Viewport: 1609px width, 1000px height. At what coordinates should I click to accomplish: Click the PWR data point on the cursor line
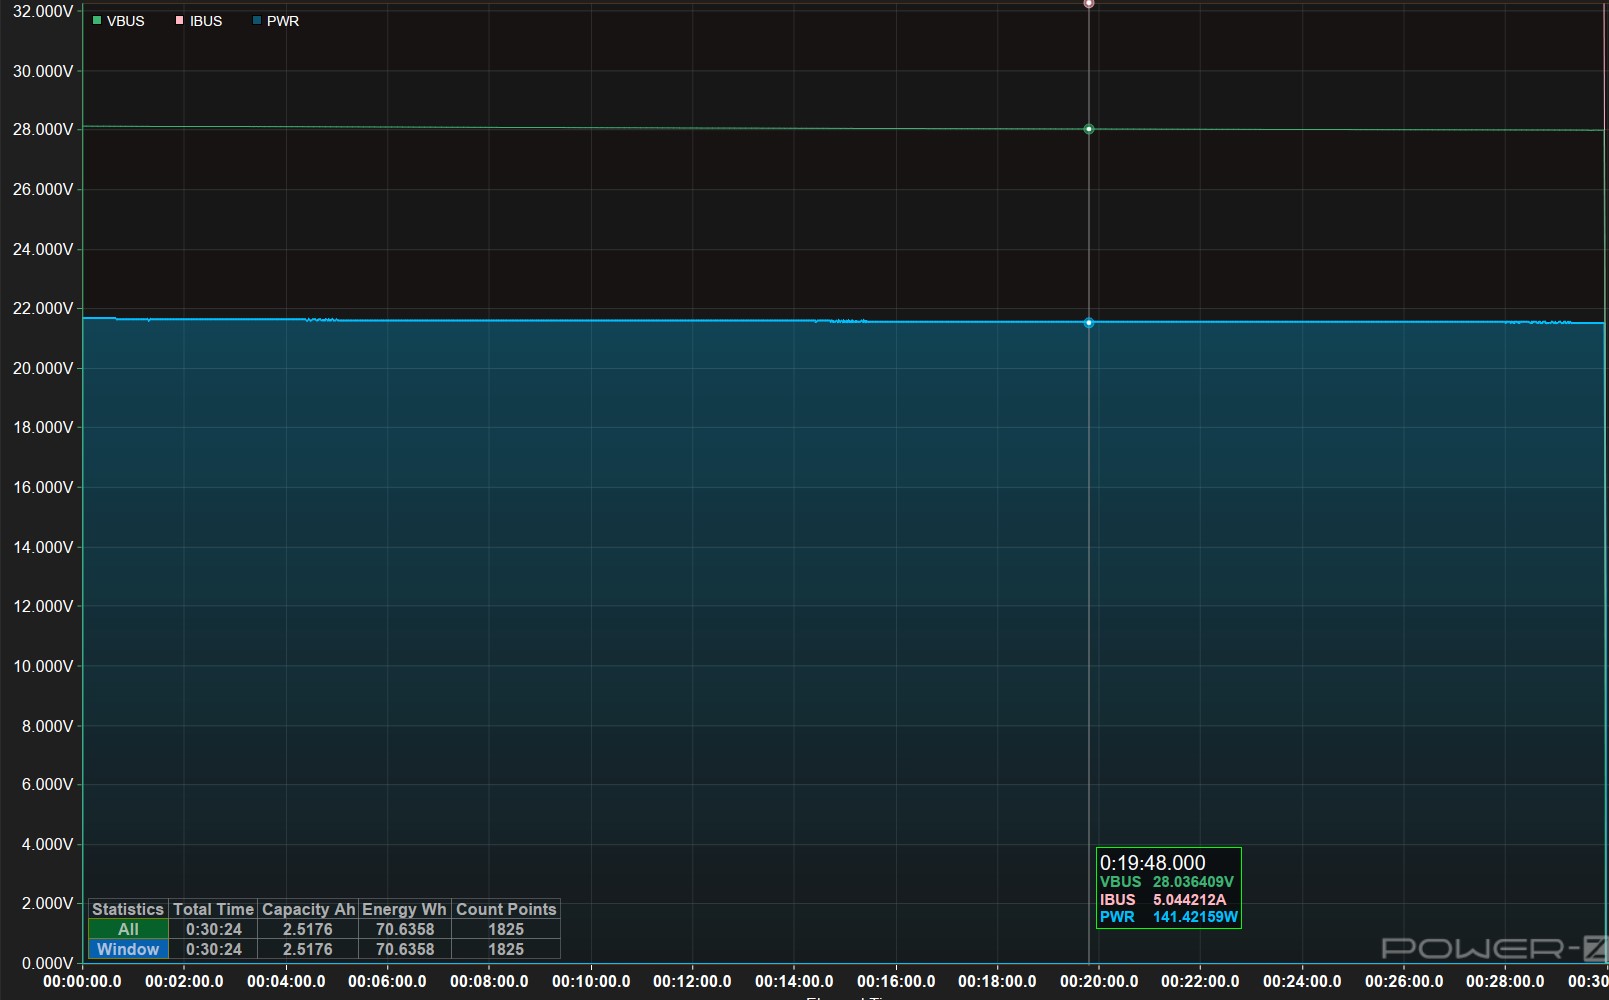pyautogui.click(x=1089, y=323)
